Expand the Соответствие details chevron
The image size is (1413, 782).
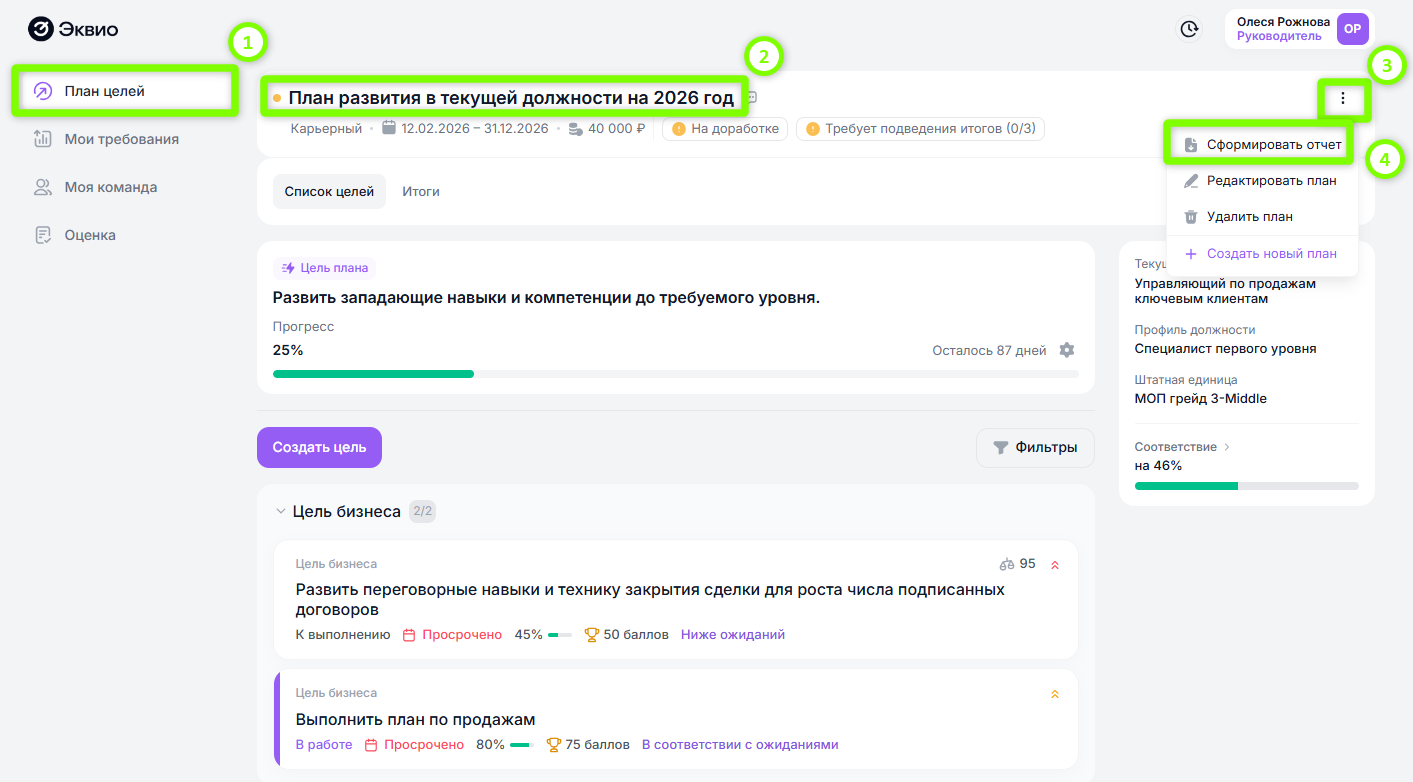click(x=1227, y=447)
